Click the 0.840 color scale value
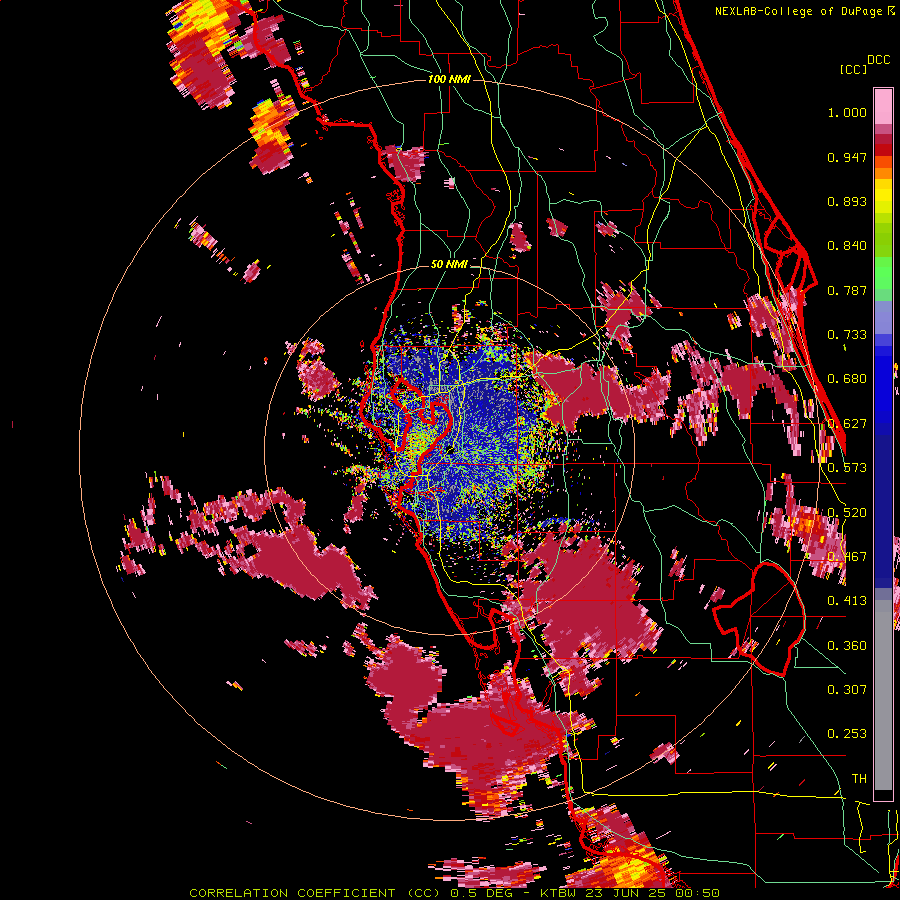The image size is (900, 900). pos(847,246)
